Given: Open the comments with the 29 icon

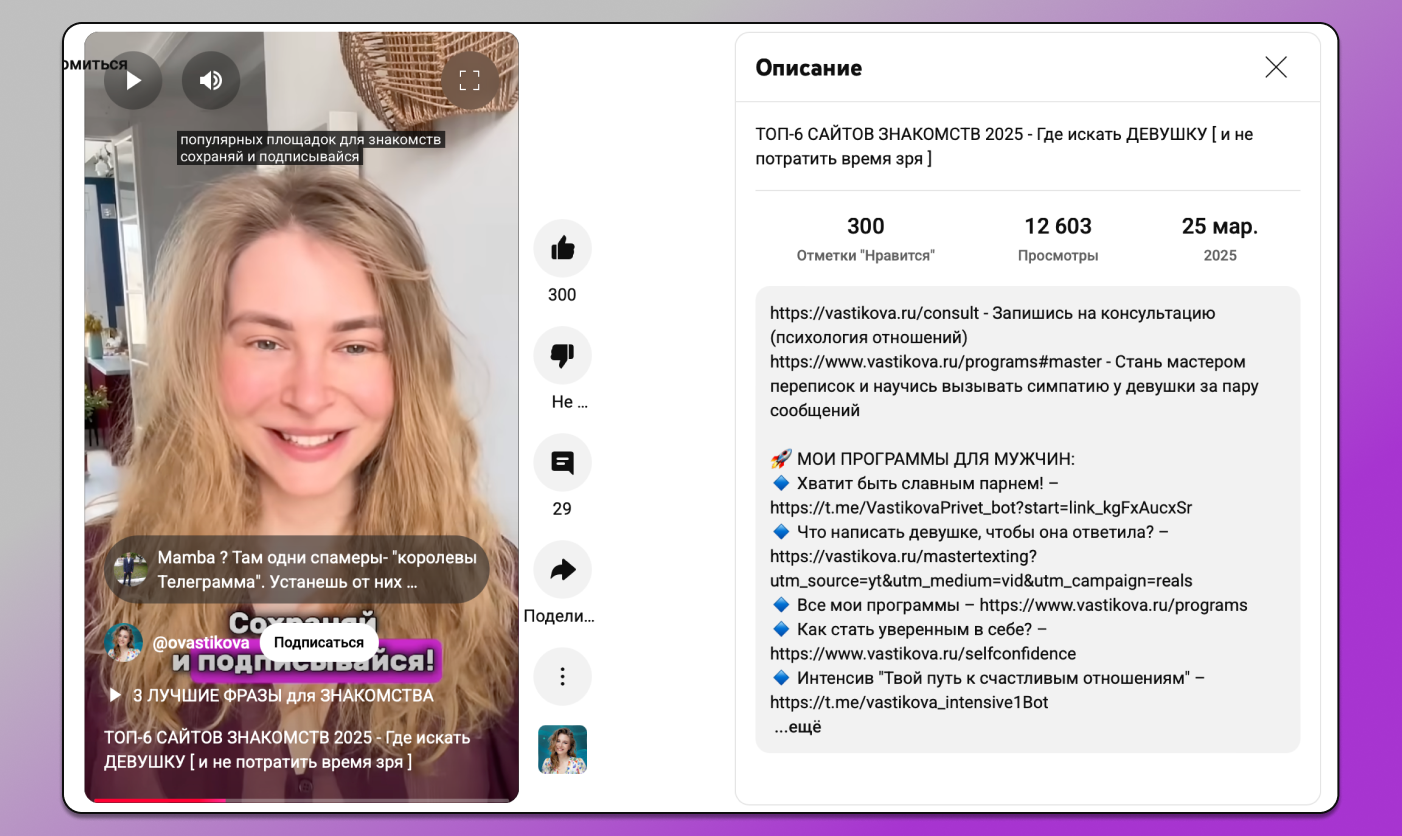Looking at the screenshot, I should pos(562,463).
